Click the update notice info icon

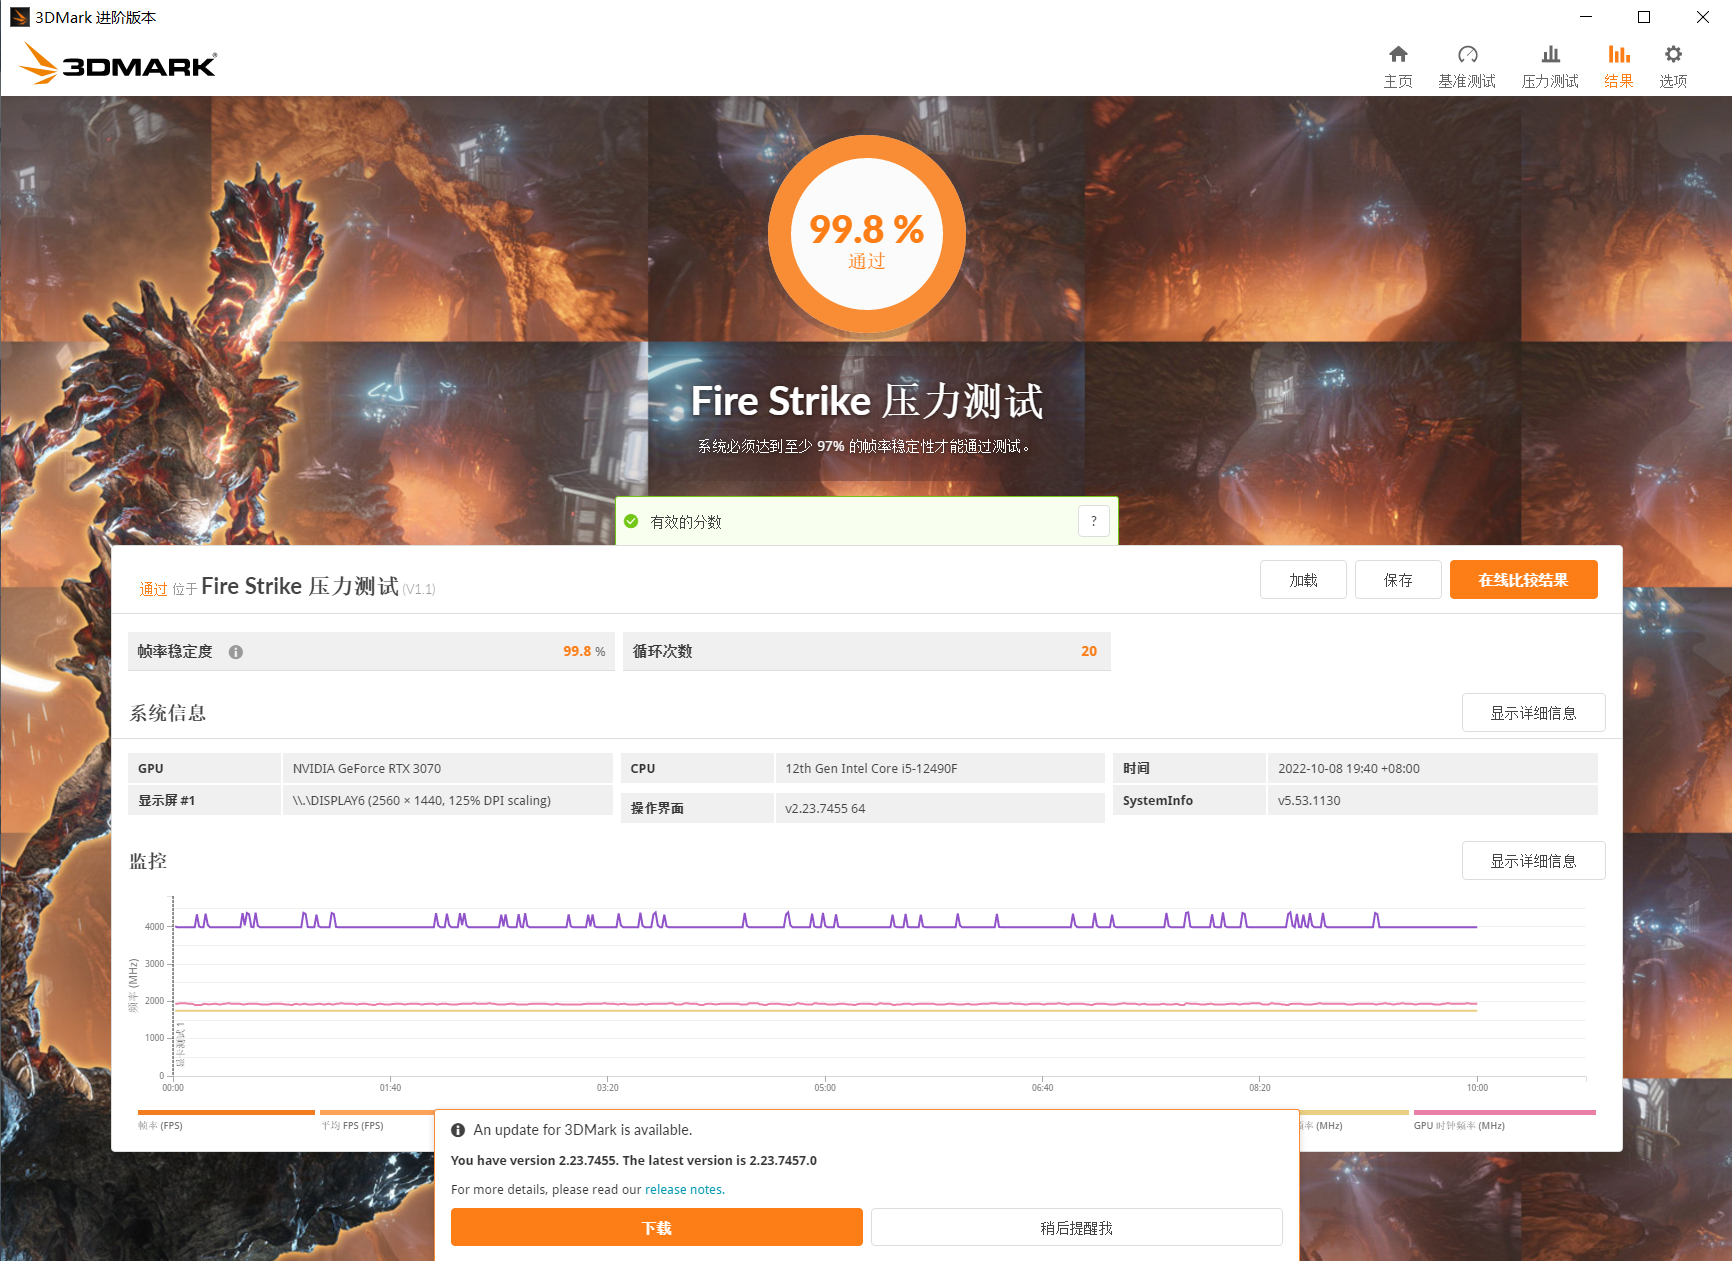pyautogui.click(x=458, y=1130)
